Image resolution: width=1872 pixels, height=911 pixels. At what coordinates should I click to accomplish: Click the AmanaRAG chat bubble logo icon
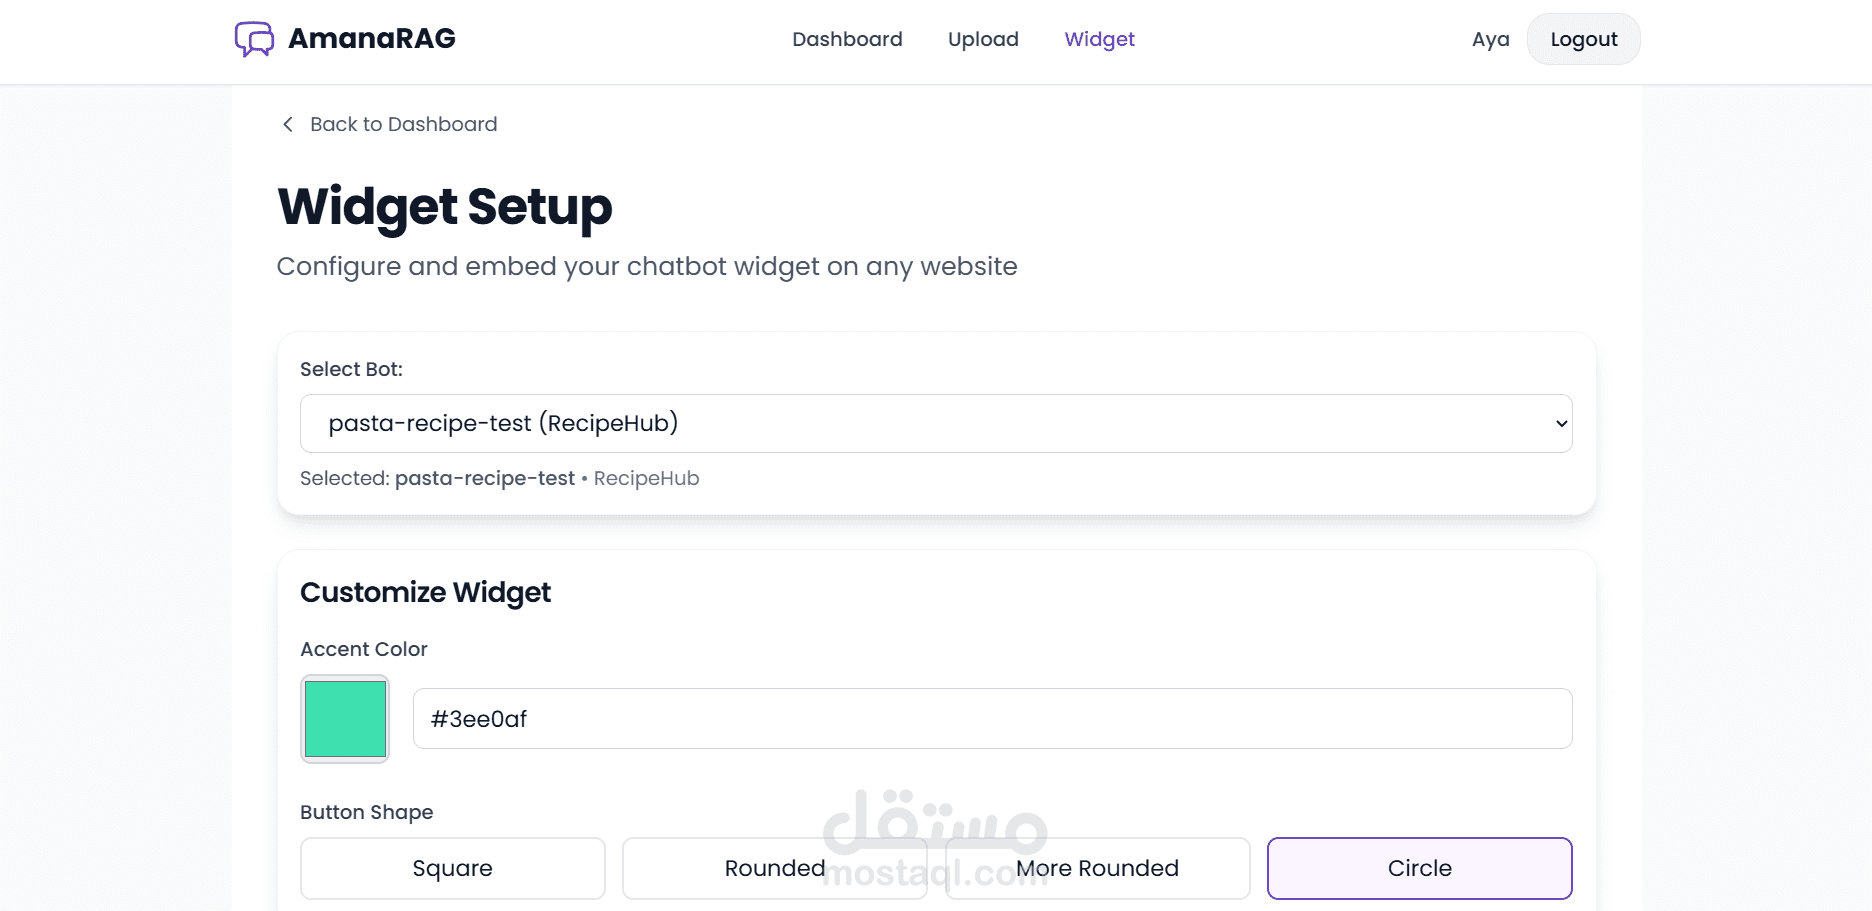[254, 39]
